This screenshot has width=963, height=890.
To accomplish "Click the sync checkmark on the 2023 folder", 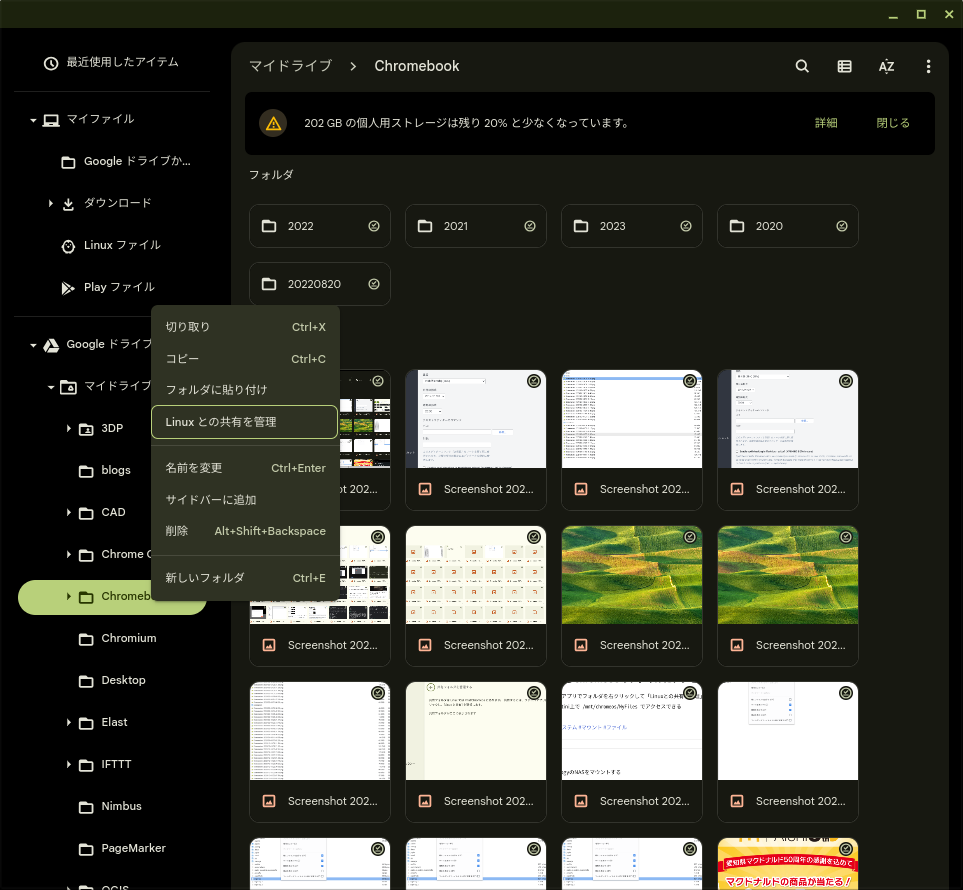I will click(x=685, y=226).
